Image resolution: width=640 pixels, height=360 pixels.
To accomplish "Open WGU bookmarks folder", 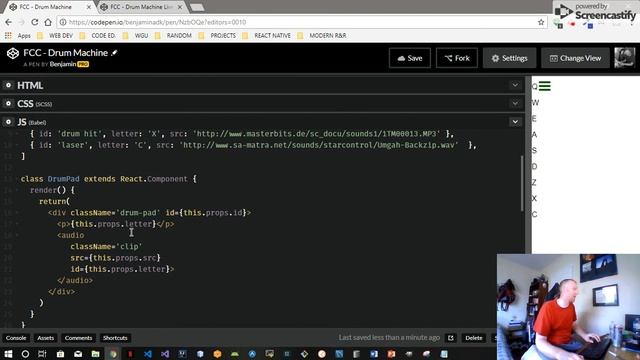I will pos(136,36).
